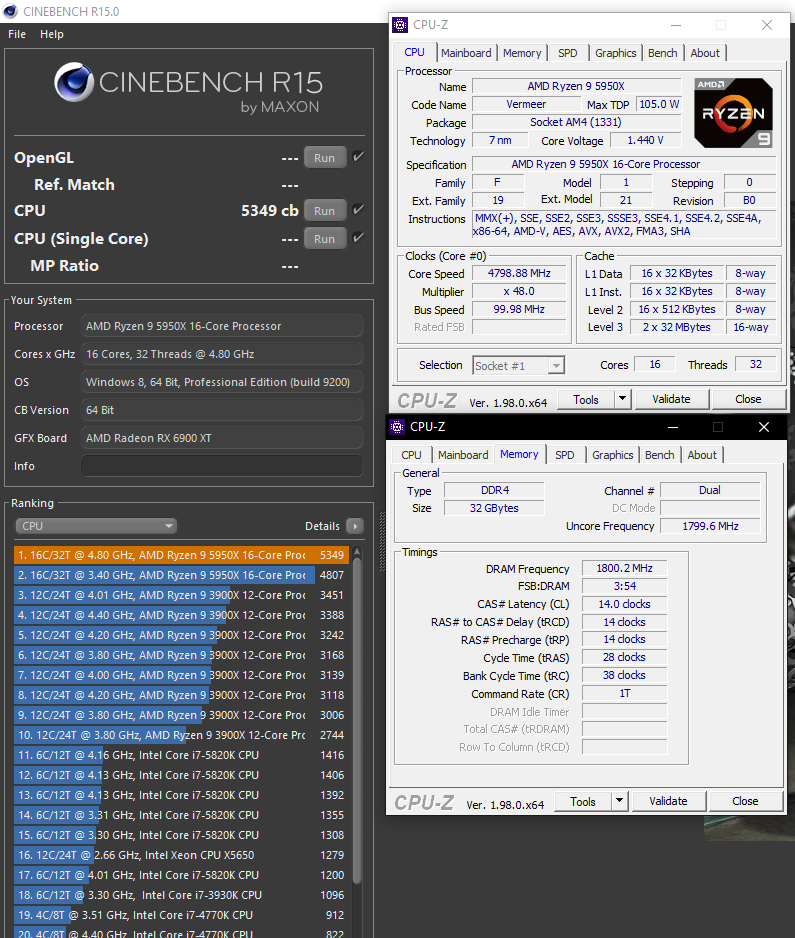Select ranking entry 1 with score 5349
Screen dimensions: 795x938
[x=181, y=555]
